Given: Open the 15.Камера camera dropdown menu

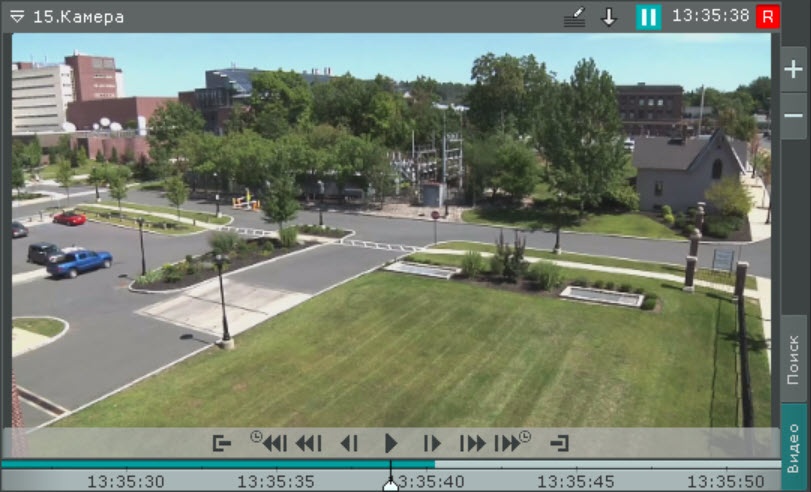Looking at the screenshot, I should tap(17, 17).
